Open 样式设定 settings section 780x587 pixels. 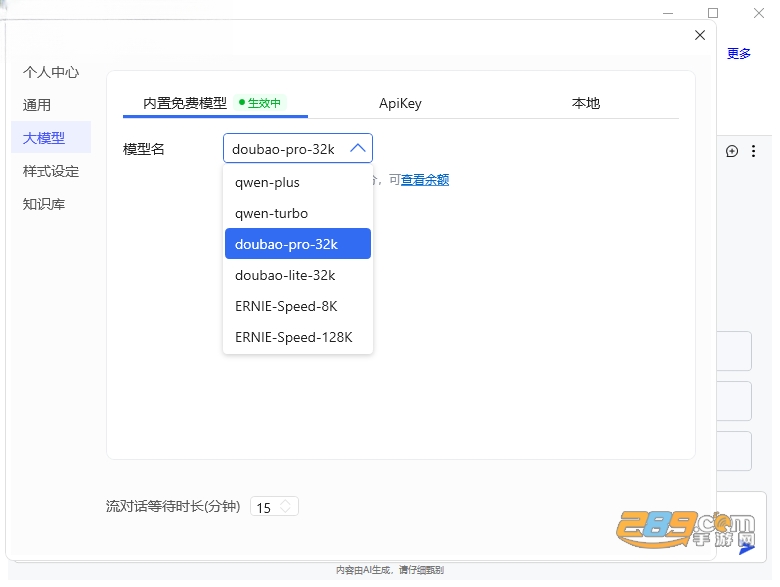coord(51,171)
